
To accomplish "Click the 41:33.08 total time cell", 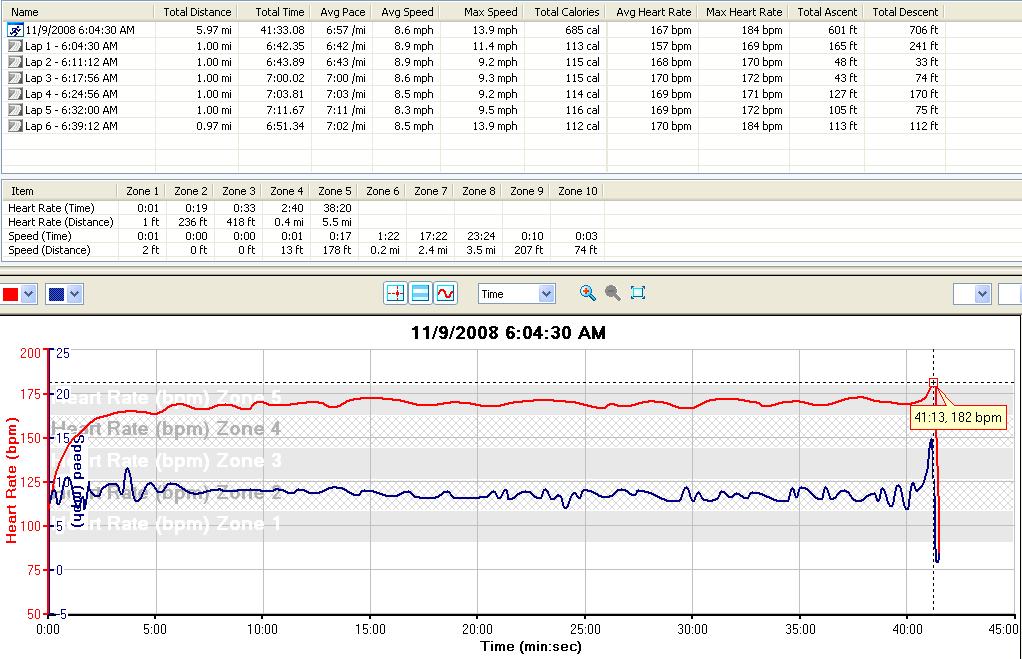I will (282, 30).
